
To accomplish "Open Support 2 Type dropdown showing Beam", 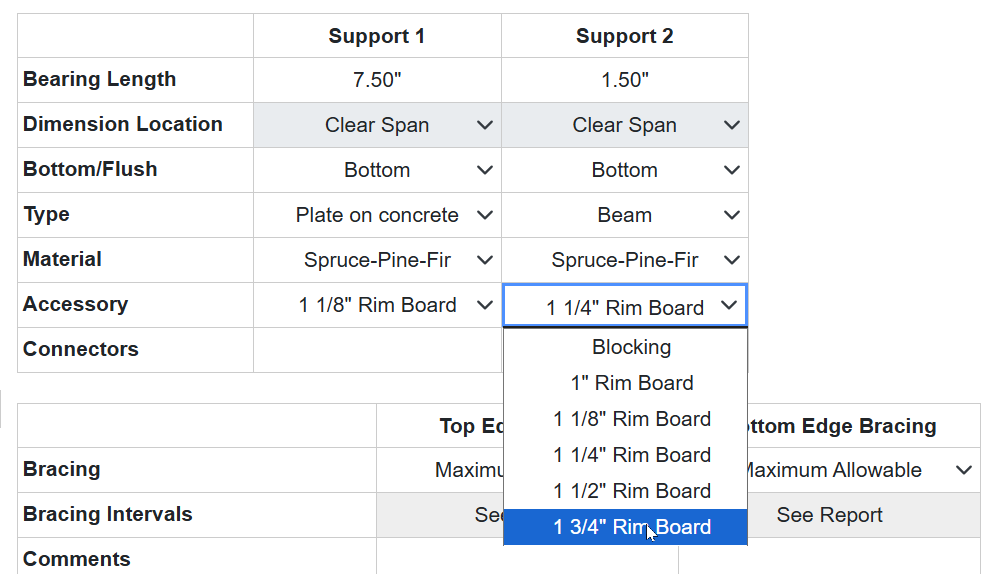I will point(625,215).
